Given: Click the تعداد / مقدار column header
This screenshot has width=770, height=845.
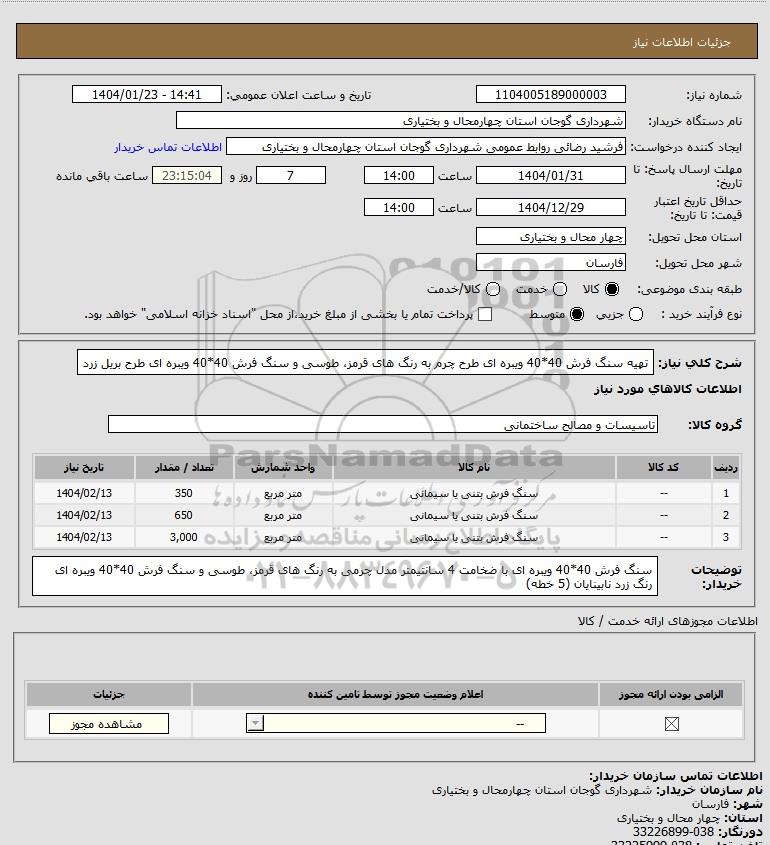Looking at the screenshot, I should point(184,467).
